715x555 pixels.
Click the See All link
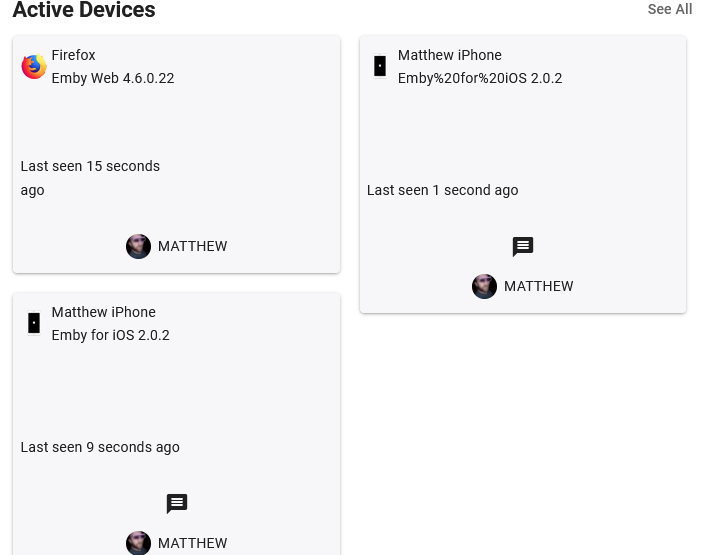point(669,9)
